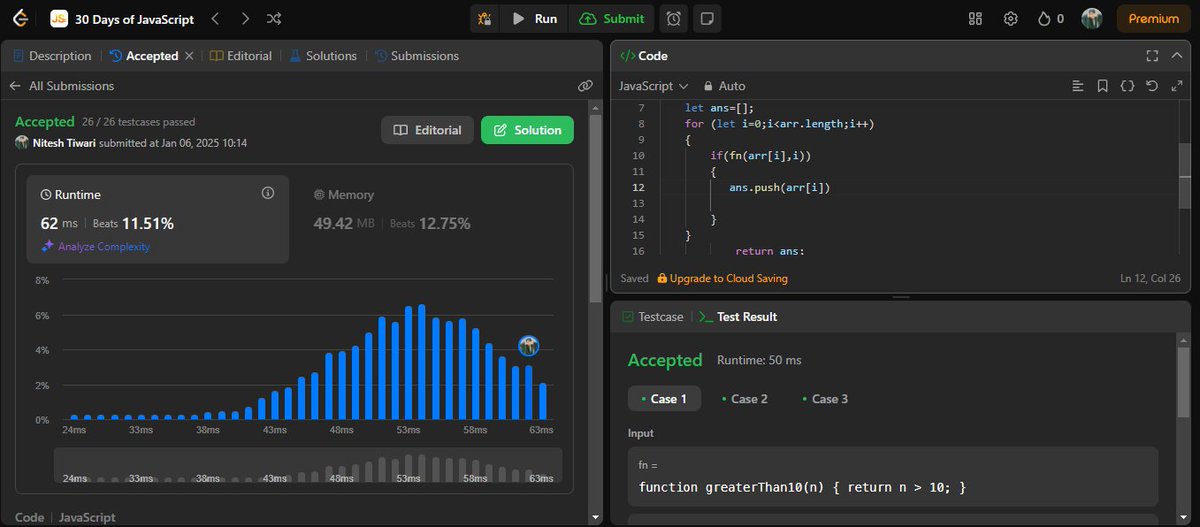The height and width of the screenshot is (527, 1200).
Task: Click the streak flame counter
Action: [1051, 18]
